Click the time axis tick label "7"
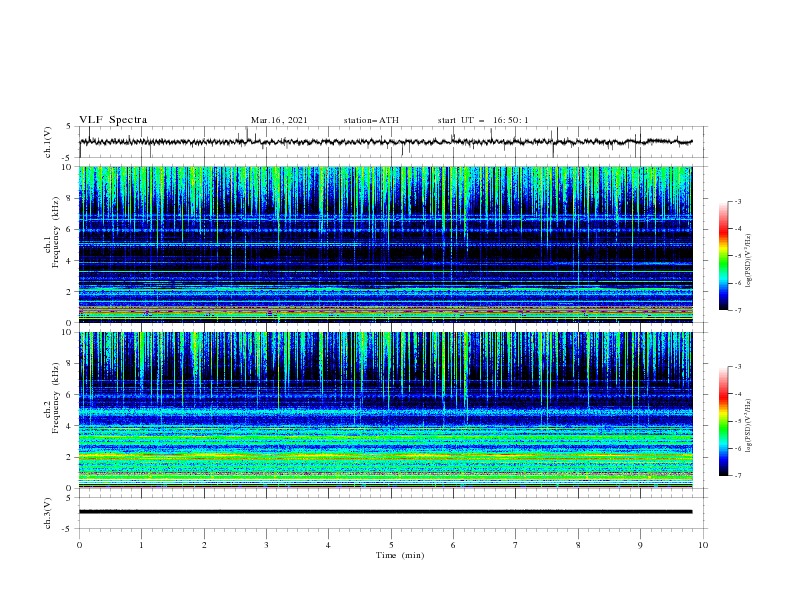The height and width of the screenshot is (612, 792). coord(516,545)
